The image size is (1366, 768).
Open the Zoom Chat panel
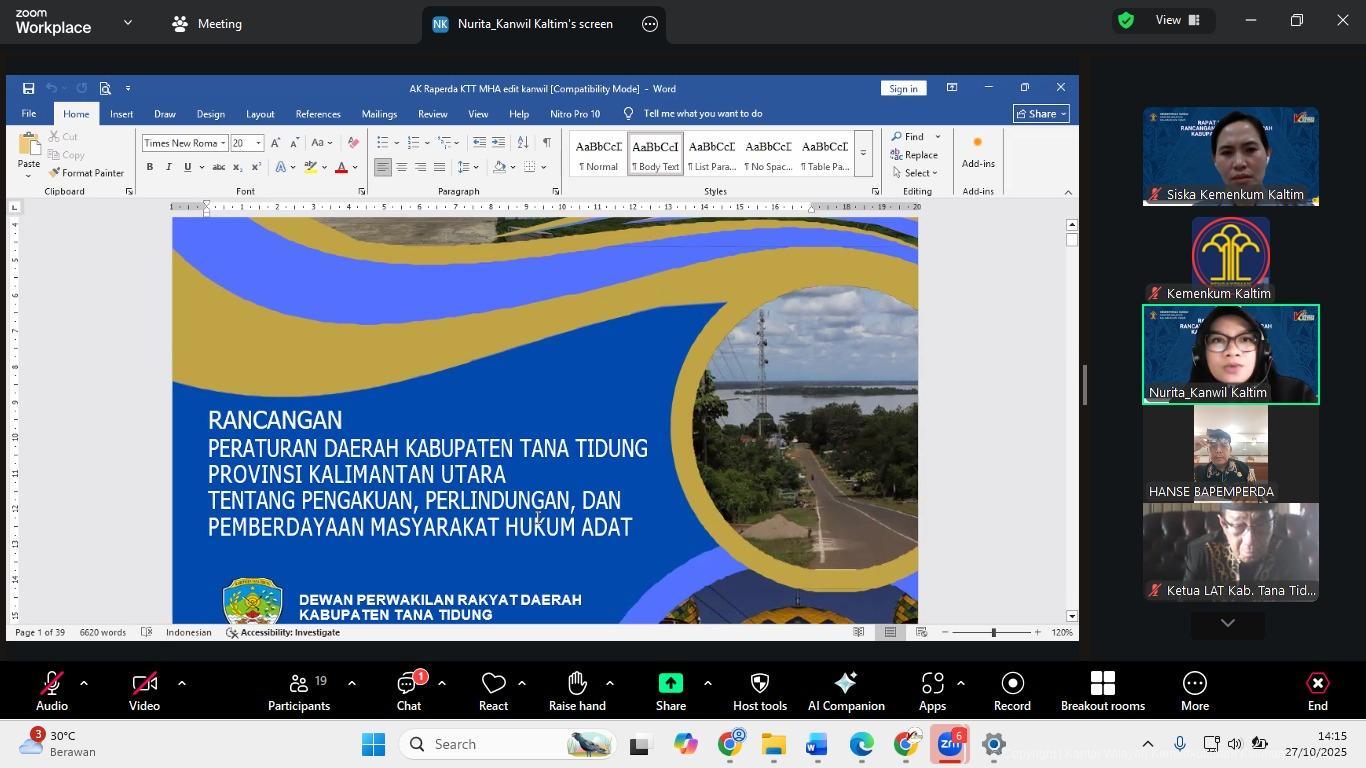coord(408,691)
